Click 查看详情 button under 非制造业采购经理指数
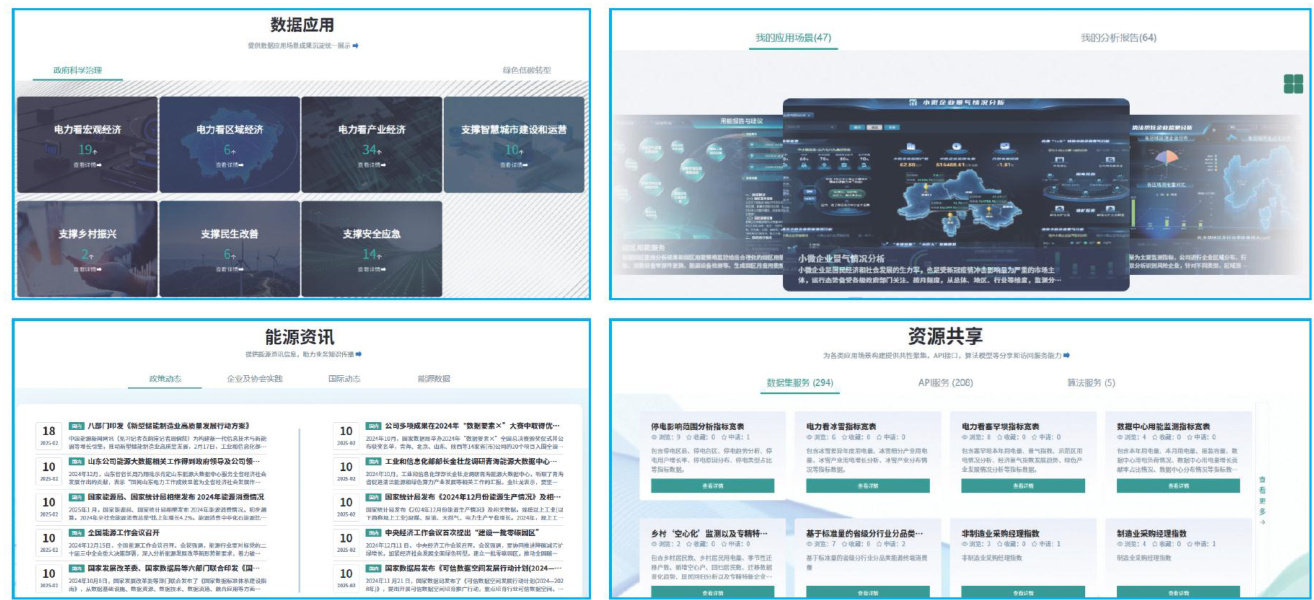The width and height of the screenshot is (1314, 600). (1024, 593)
